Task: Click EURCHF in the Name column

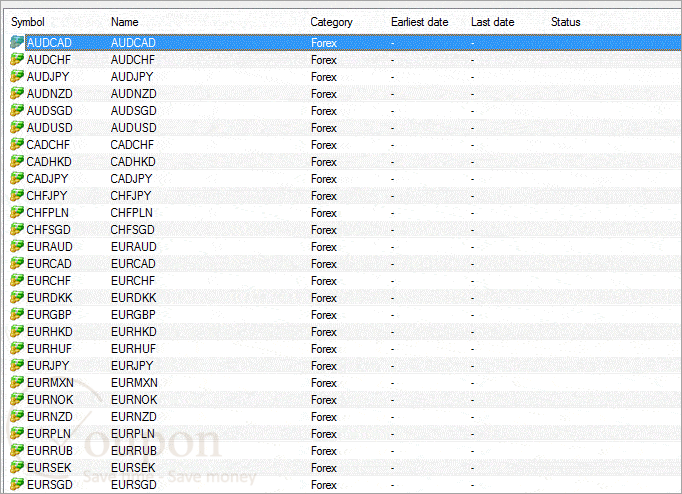Action: click(x=133, y=280)
